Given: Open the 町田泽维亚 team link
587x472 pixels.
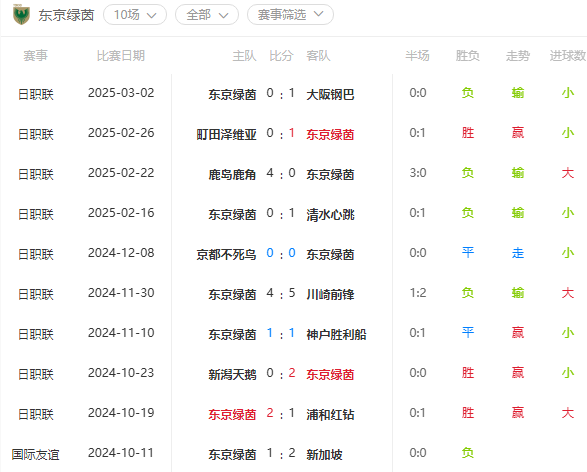Looking at the screenshot, I should pyautogui.click(x=226, y=134).
